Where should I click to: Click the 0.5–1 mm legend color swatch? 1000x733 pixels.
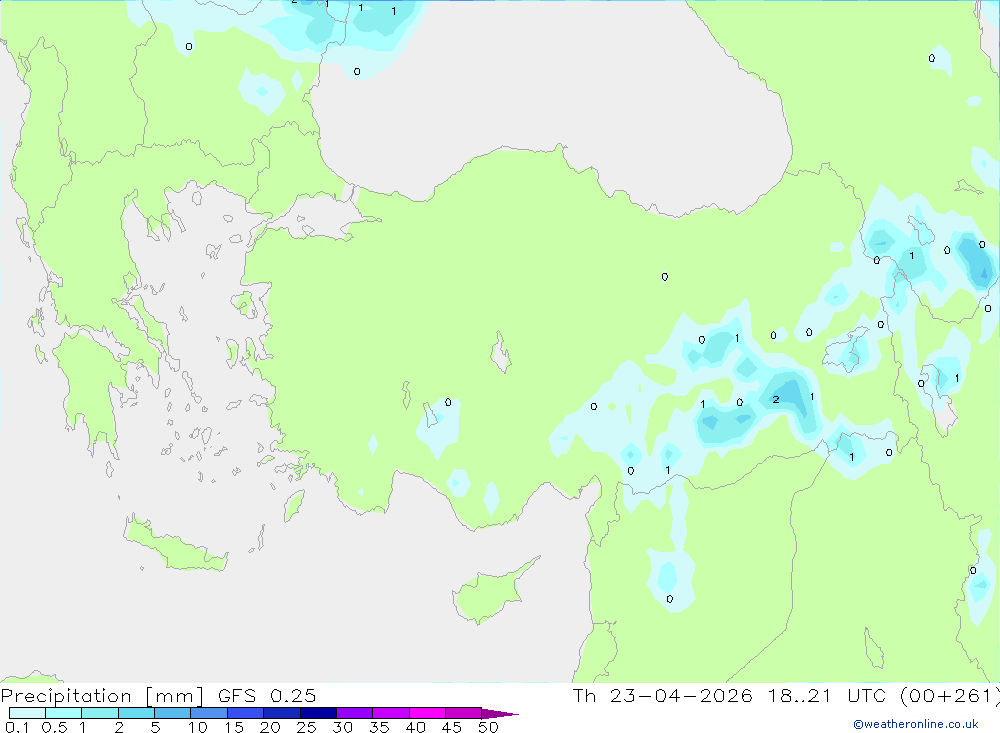point(63,713)
